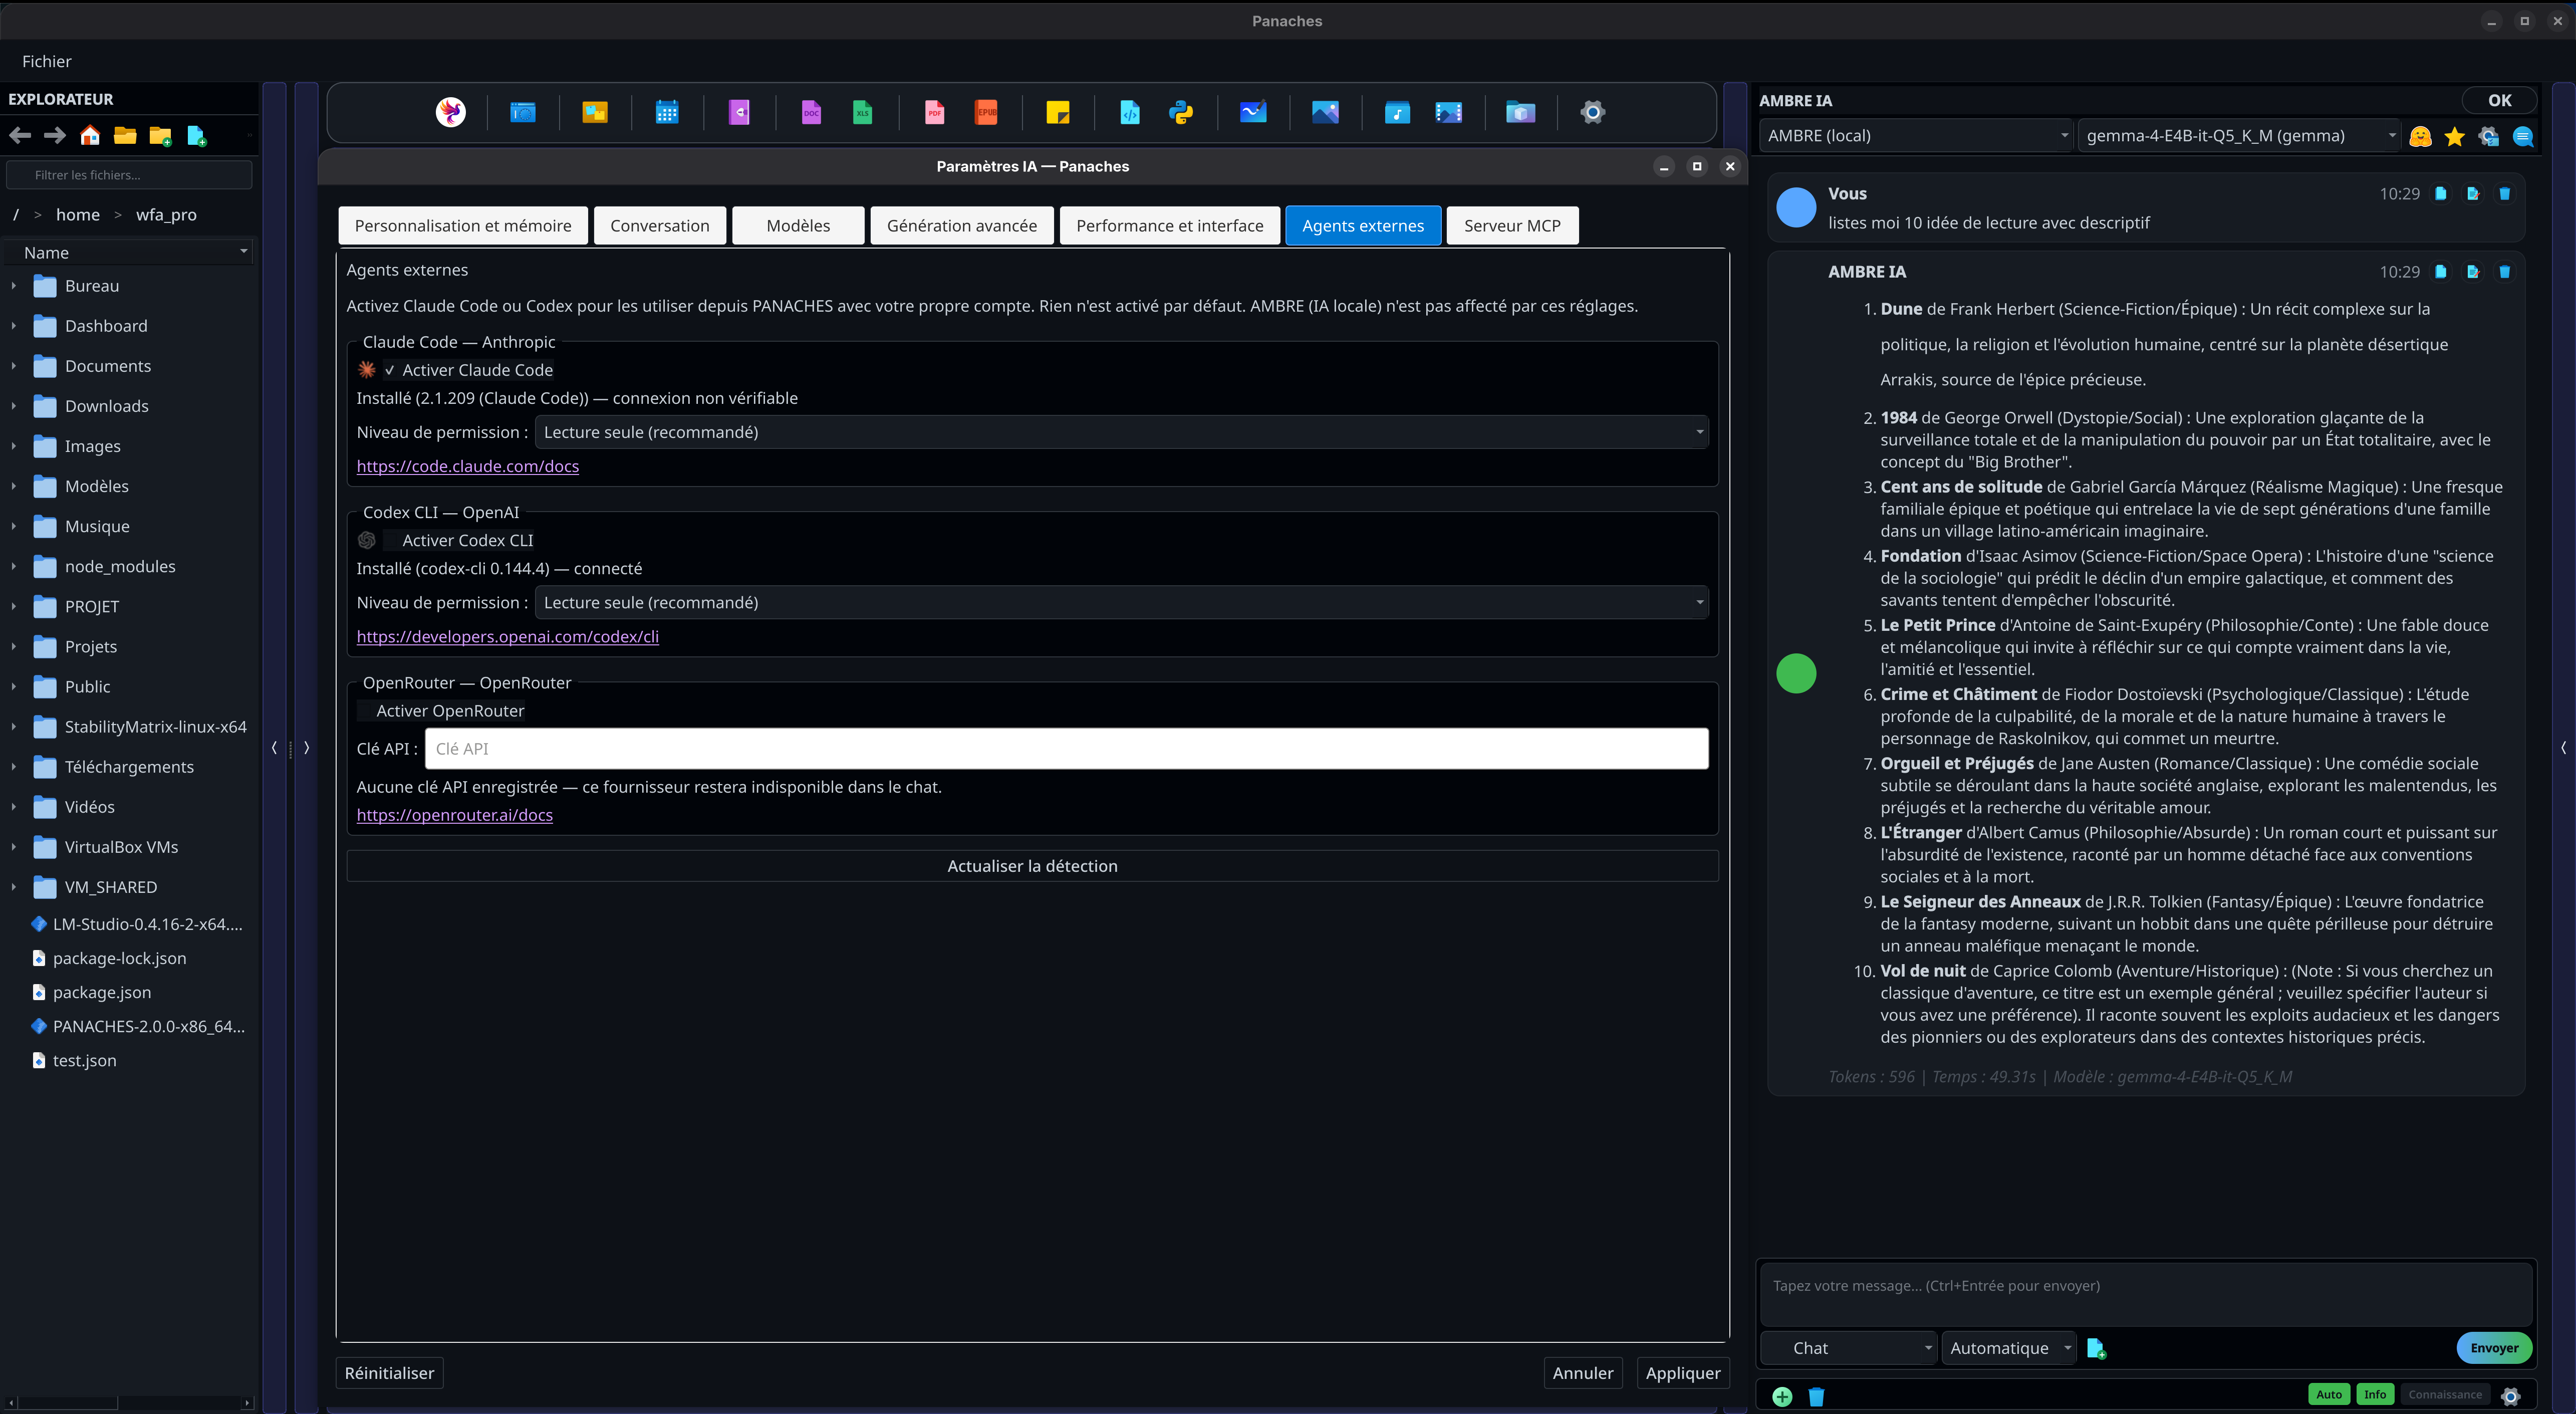2576x1414 pixels.
Task: Open the PDF viewer icon in toolbar
Action: (934, 112)
